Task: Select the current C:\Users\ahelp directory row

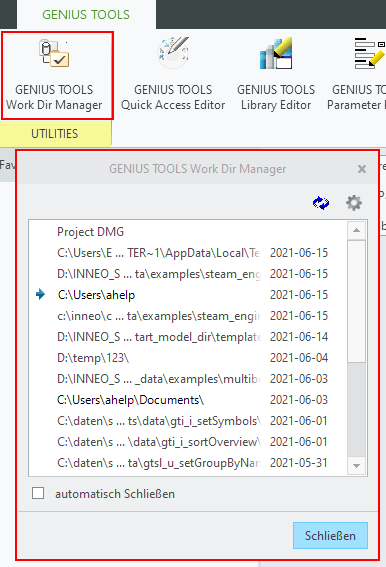Action: [188, 295]
